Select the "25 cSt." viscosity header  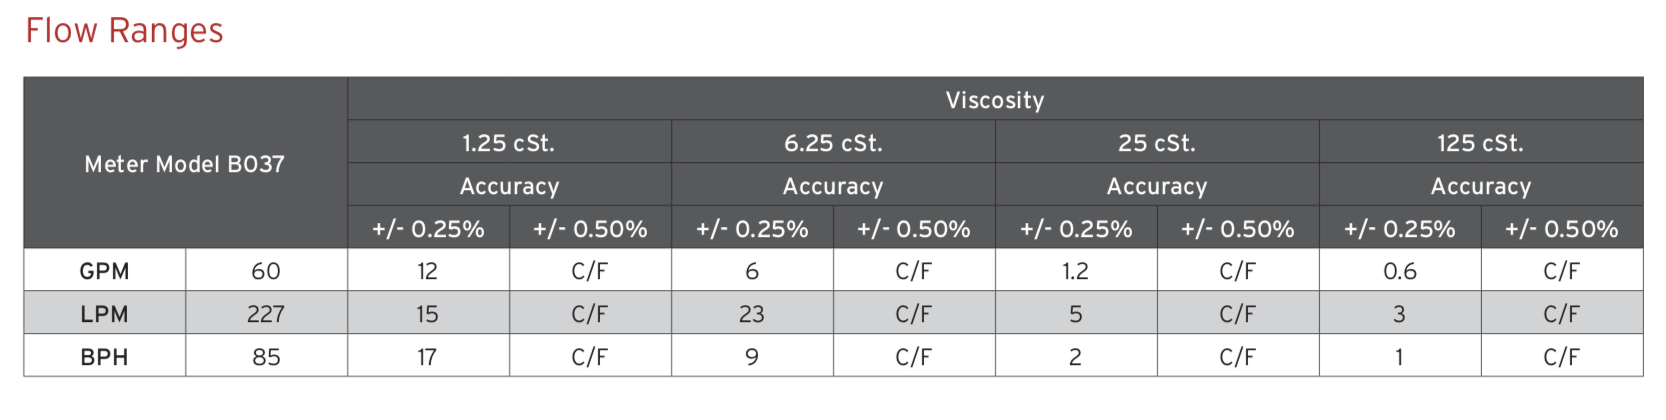[1157, 143]
